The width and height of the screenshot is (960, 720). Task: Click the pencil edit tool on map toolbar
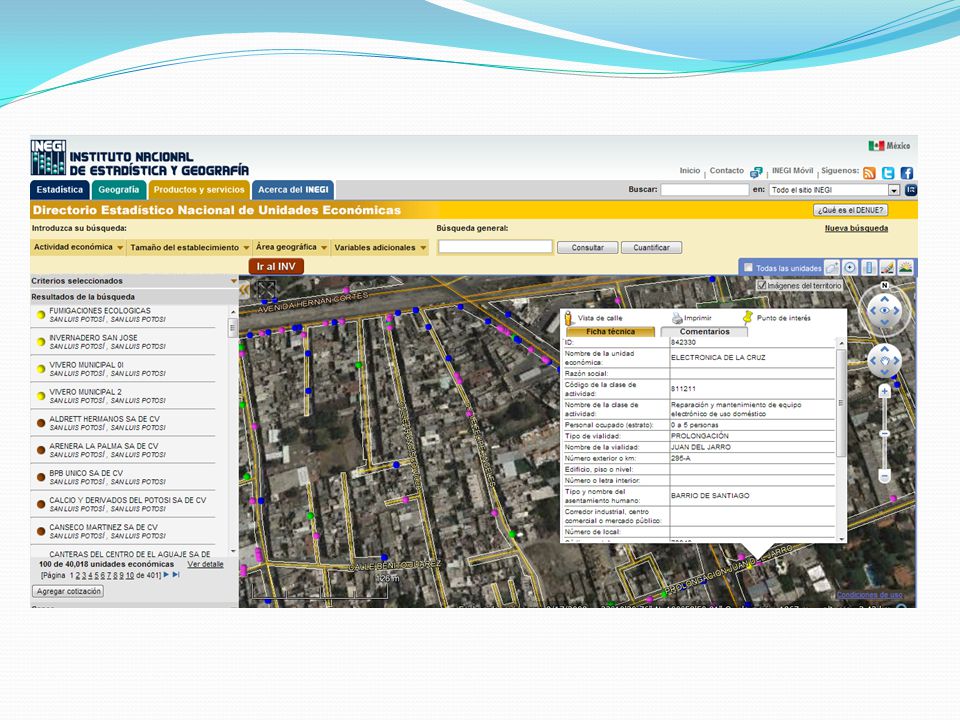[x=887, y=268]
